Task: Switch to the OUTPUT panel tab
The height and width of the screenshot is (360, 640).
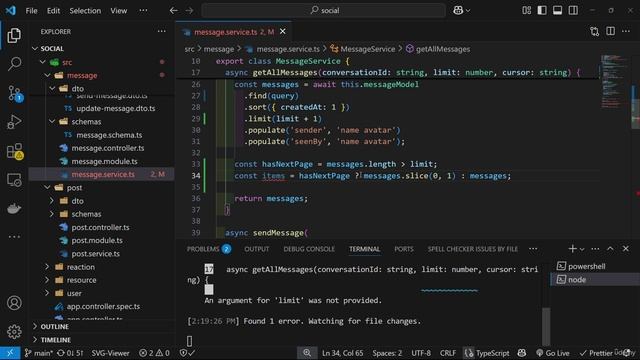Action: (257, 249)
